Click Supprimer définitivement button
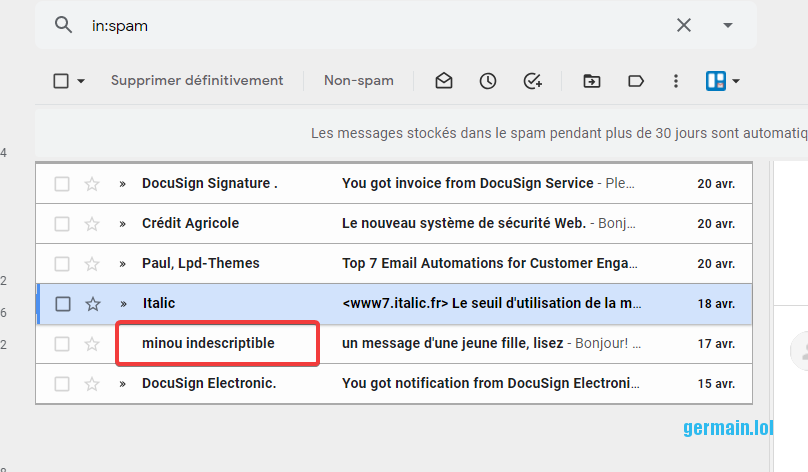This screenshot has width=808, height=472. 197,81
